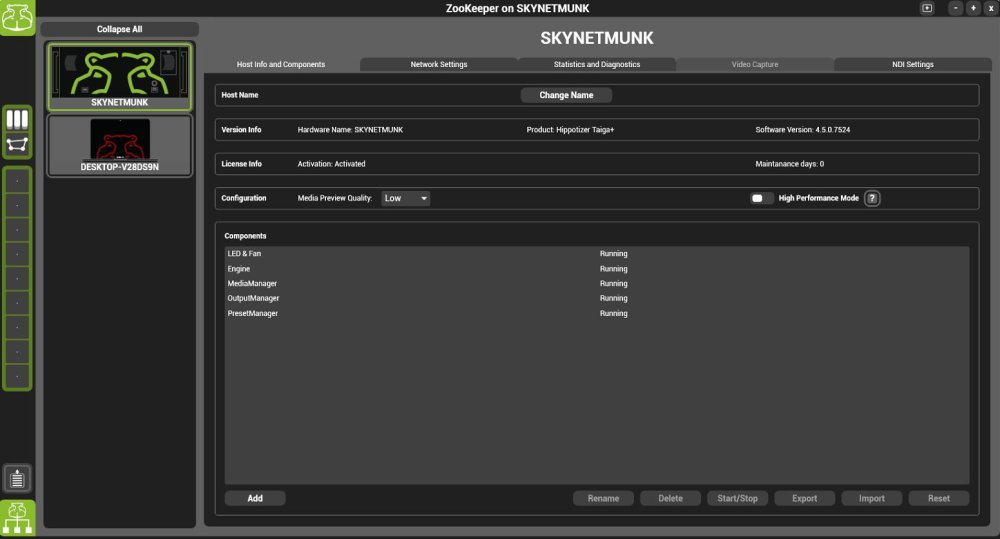Screen dimensions: 1000x539
Task: Click Product: Hippotizer Taiga+ text
Action: (570, 129)
